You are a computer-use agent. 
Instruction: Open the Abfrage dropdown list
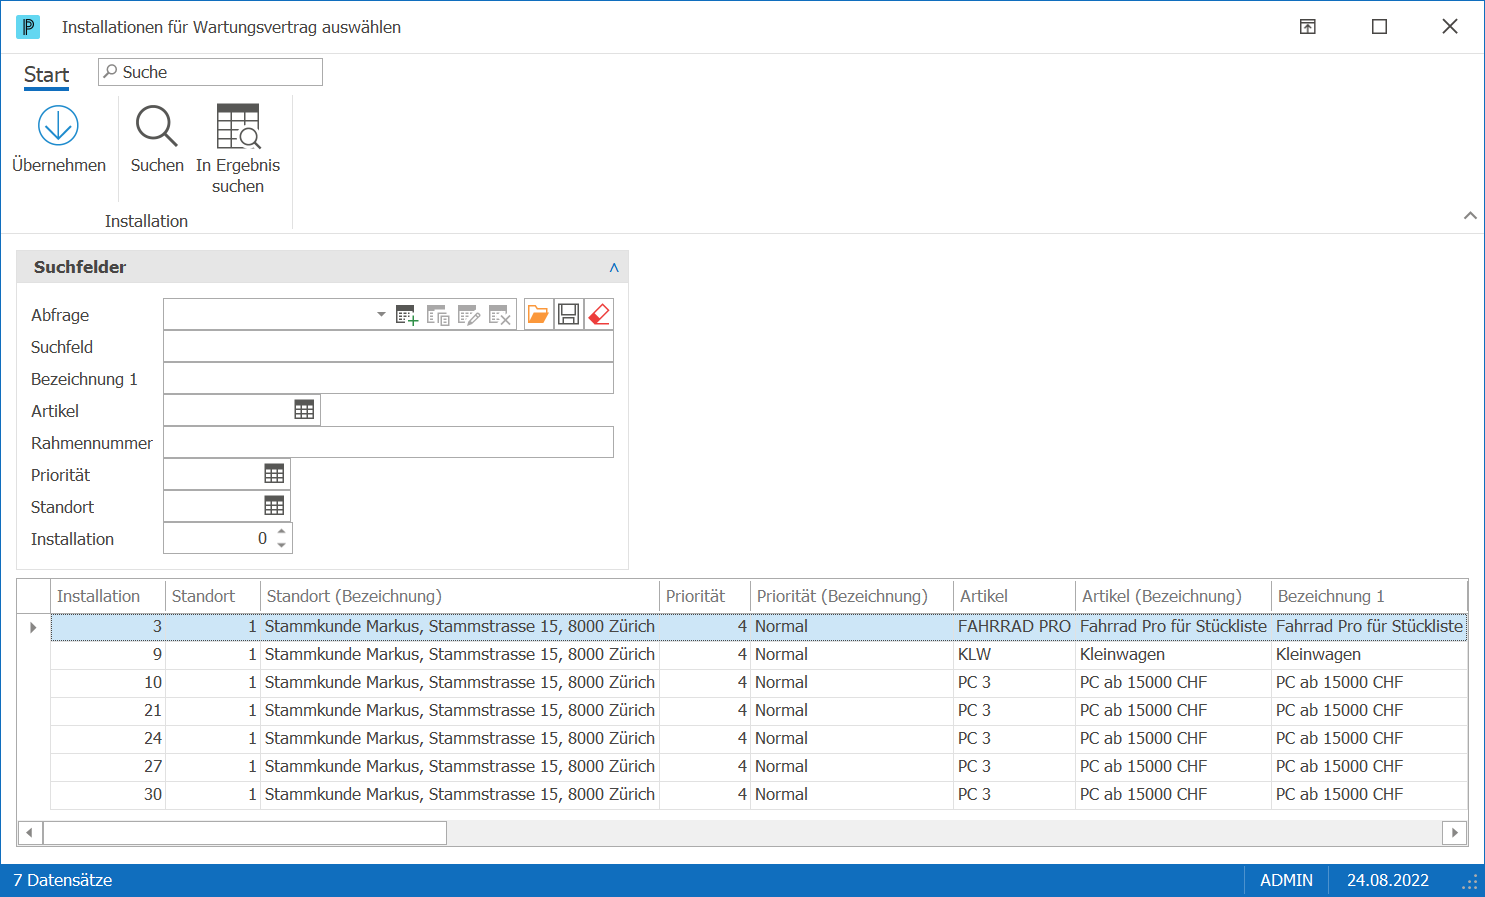click(381, 314)
